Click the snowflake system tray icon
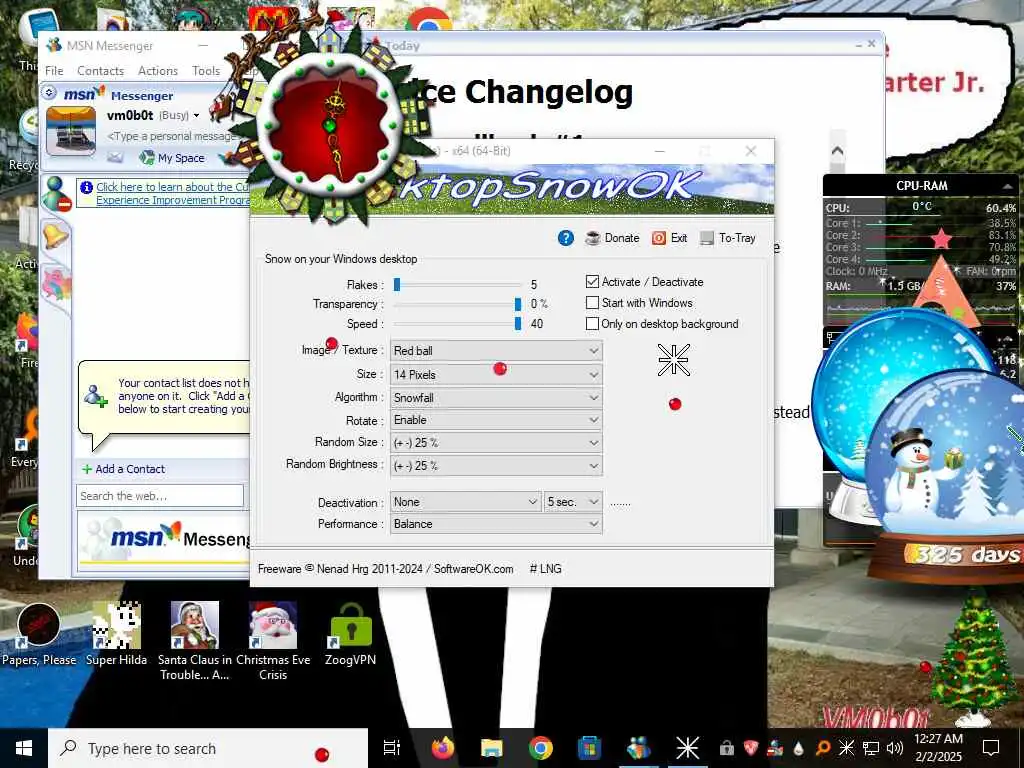 tap(846, 748)
